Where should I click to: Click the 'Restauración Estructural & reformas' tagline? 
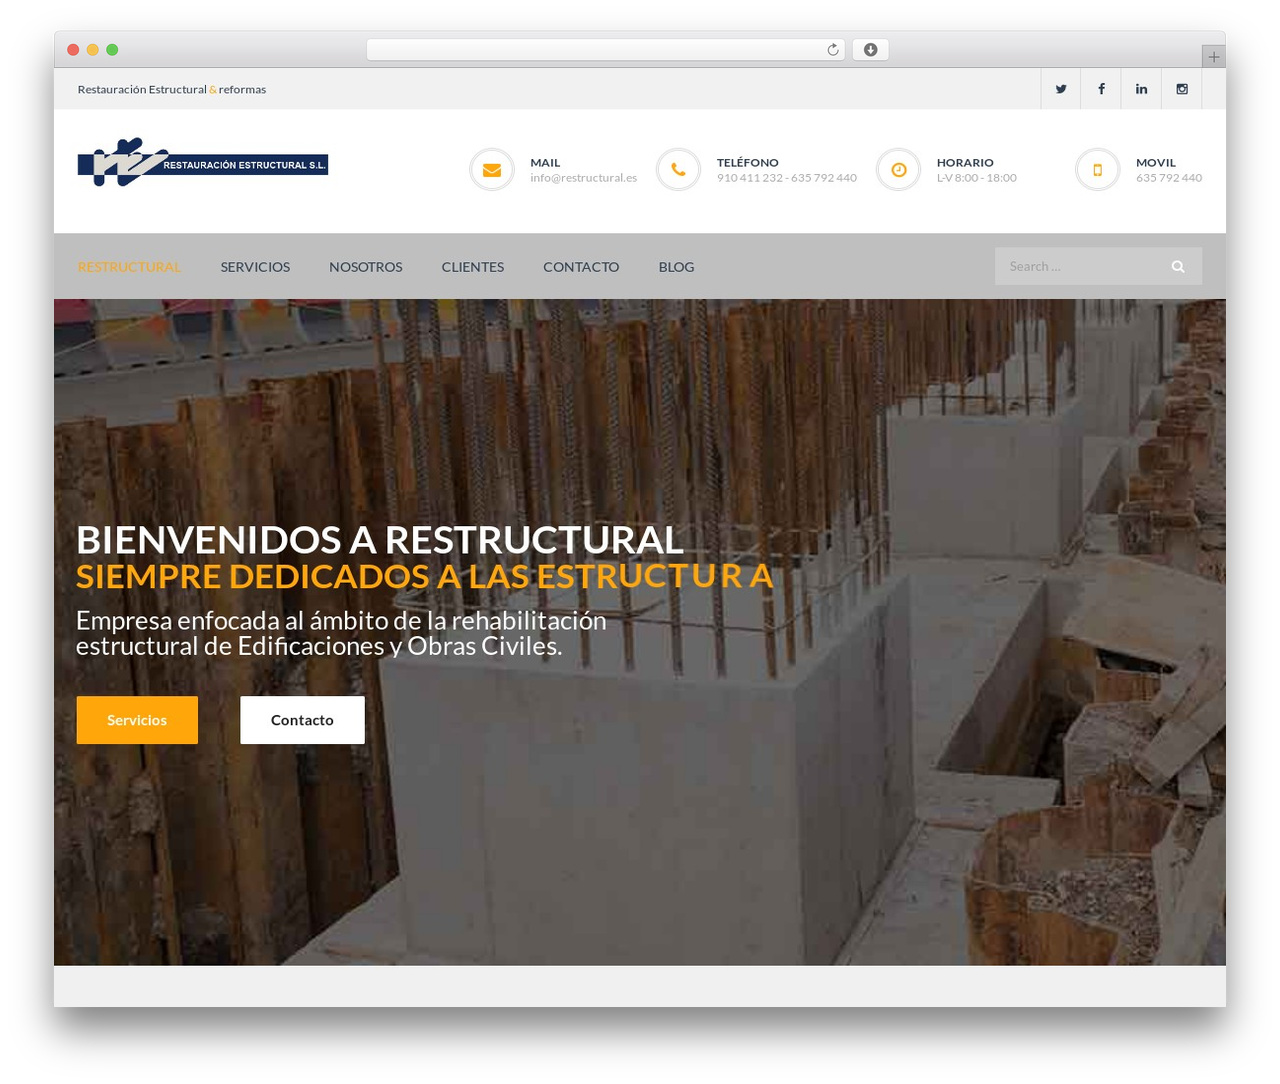coord(172,89)
